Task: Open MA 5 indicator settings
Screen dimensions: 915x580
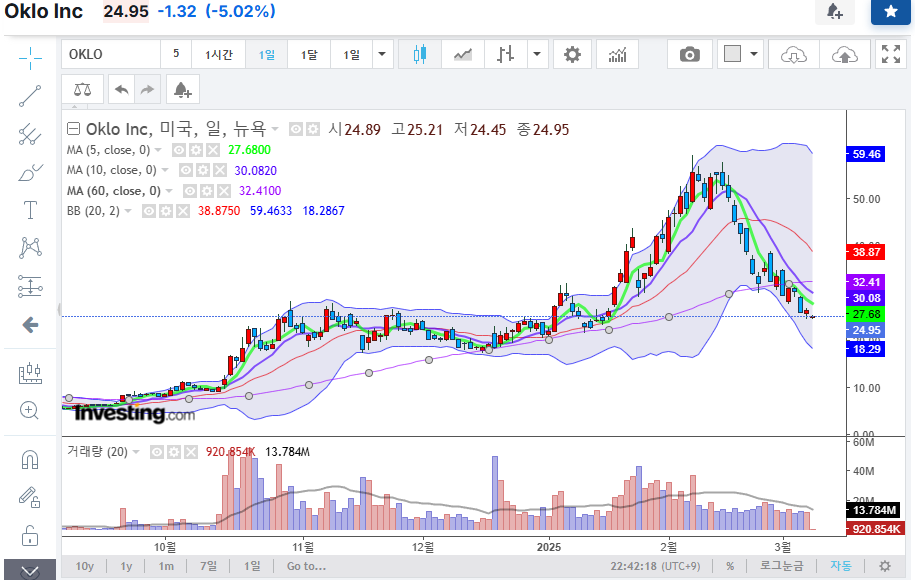Action: point(195,150)
